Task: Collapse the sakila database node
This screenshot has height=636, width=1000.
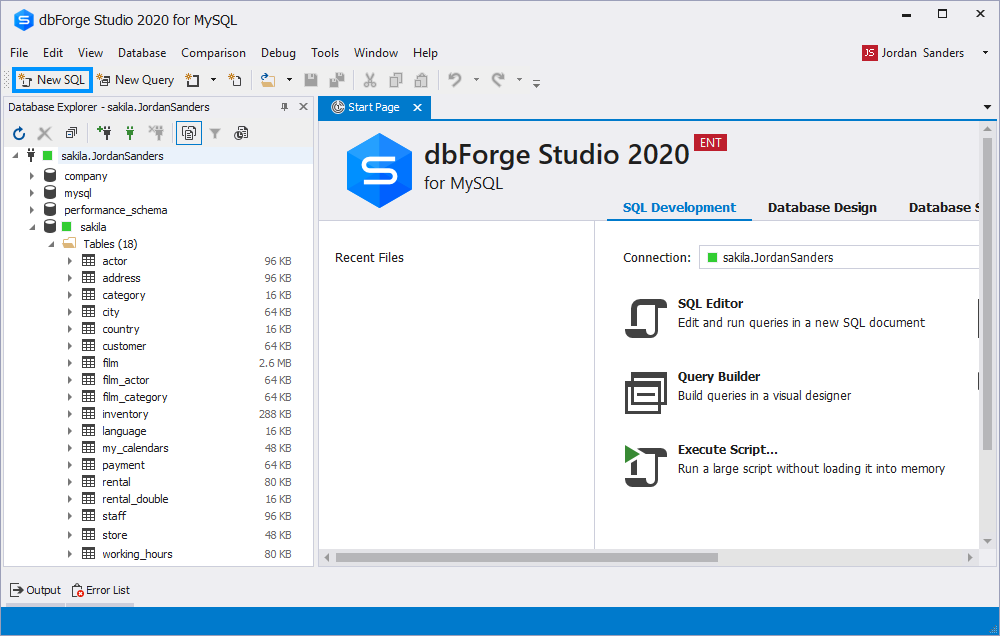Action: [32, 227]
